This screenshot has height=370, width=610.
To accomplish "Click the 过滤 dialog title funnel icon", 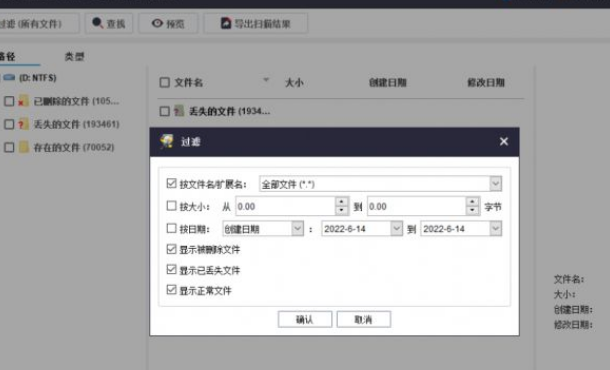I will [167, 141].
